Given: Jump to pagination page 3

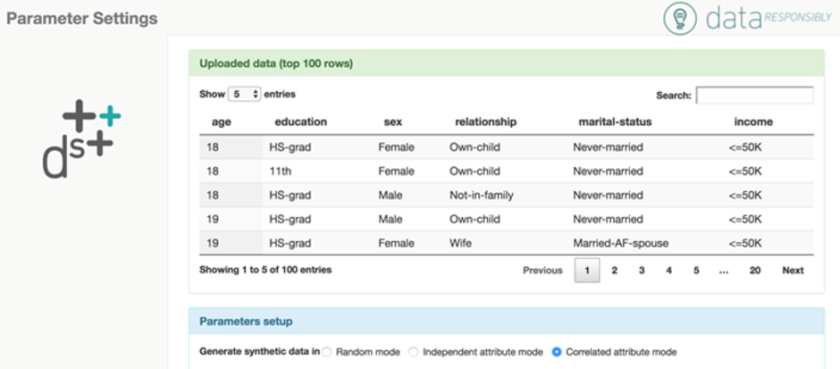Looking at the screenshot, I should point(641,270).
